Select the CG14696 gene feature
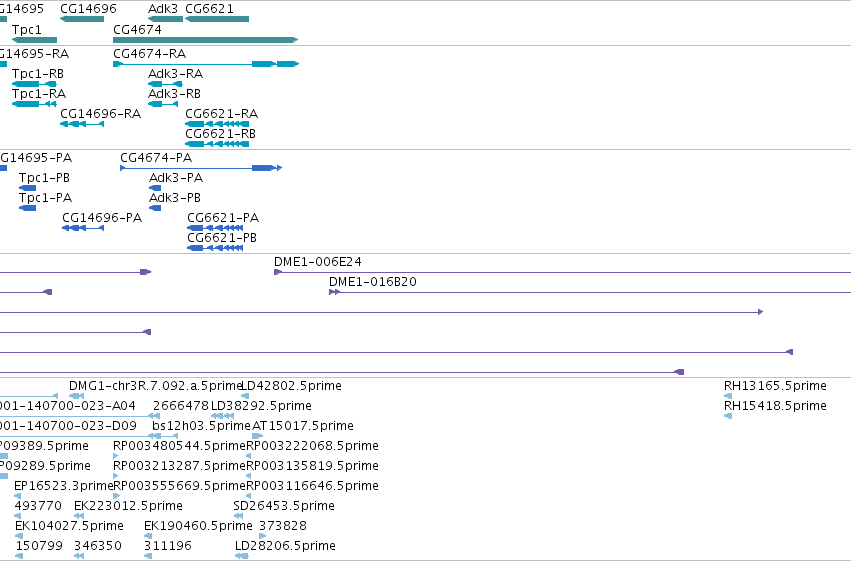This screenshot has width=851, height=561. click(82, 19)
